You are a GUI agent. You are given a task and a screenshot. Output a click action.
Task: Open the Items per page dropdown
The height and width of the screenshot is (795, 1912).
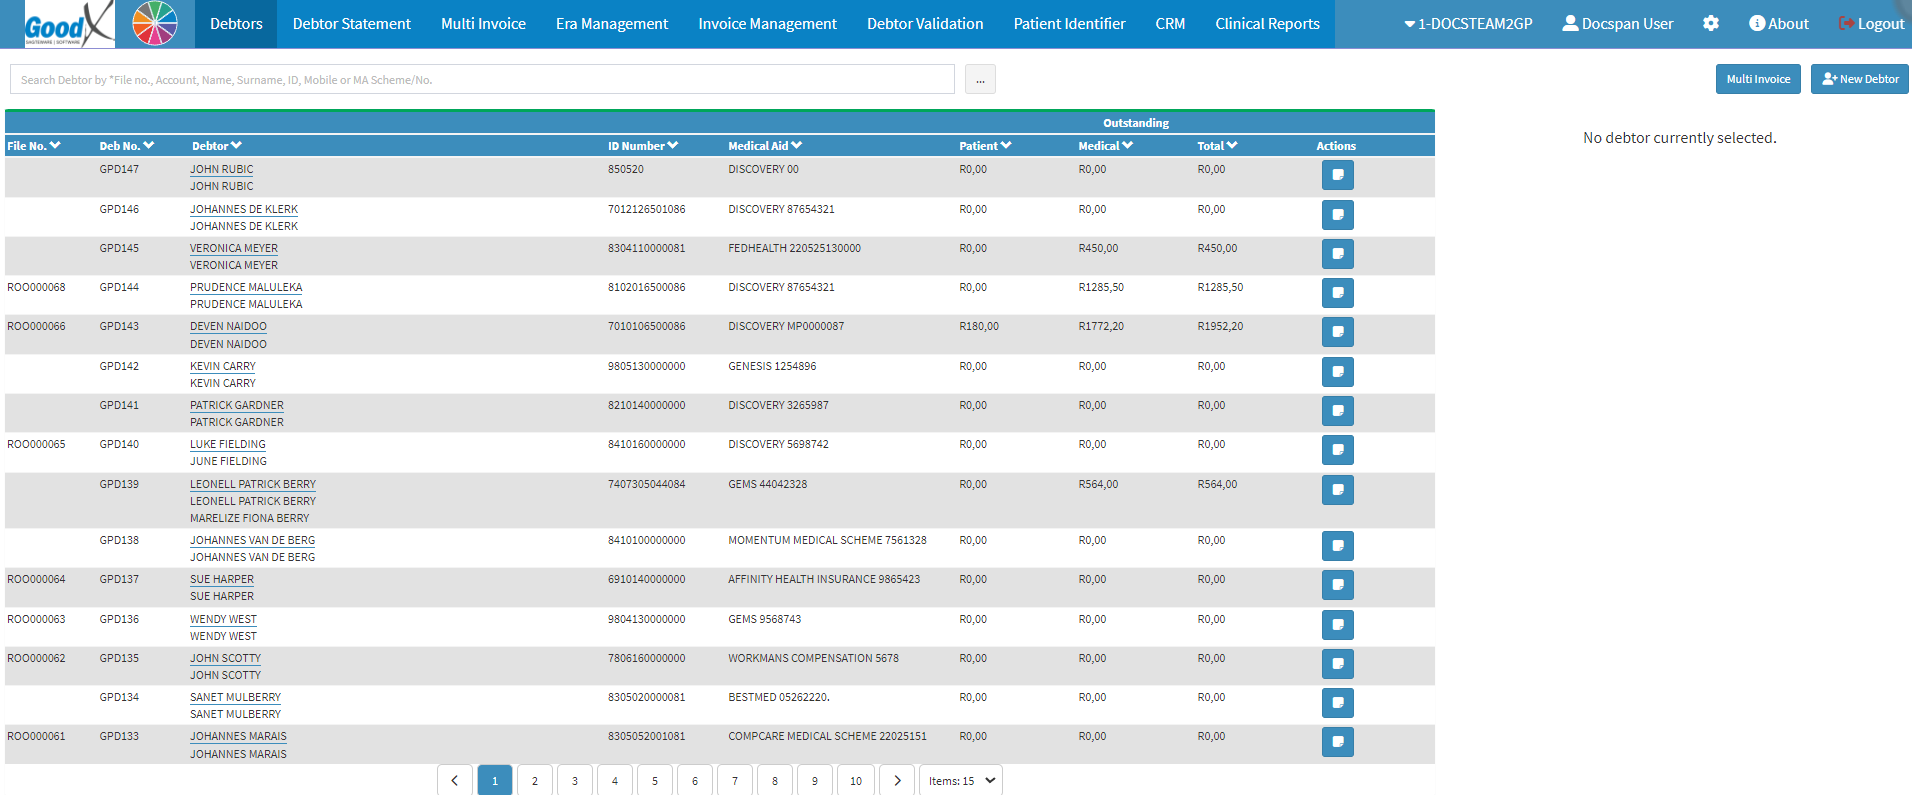[960, 781]
